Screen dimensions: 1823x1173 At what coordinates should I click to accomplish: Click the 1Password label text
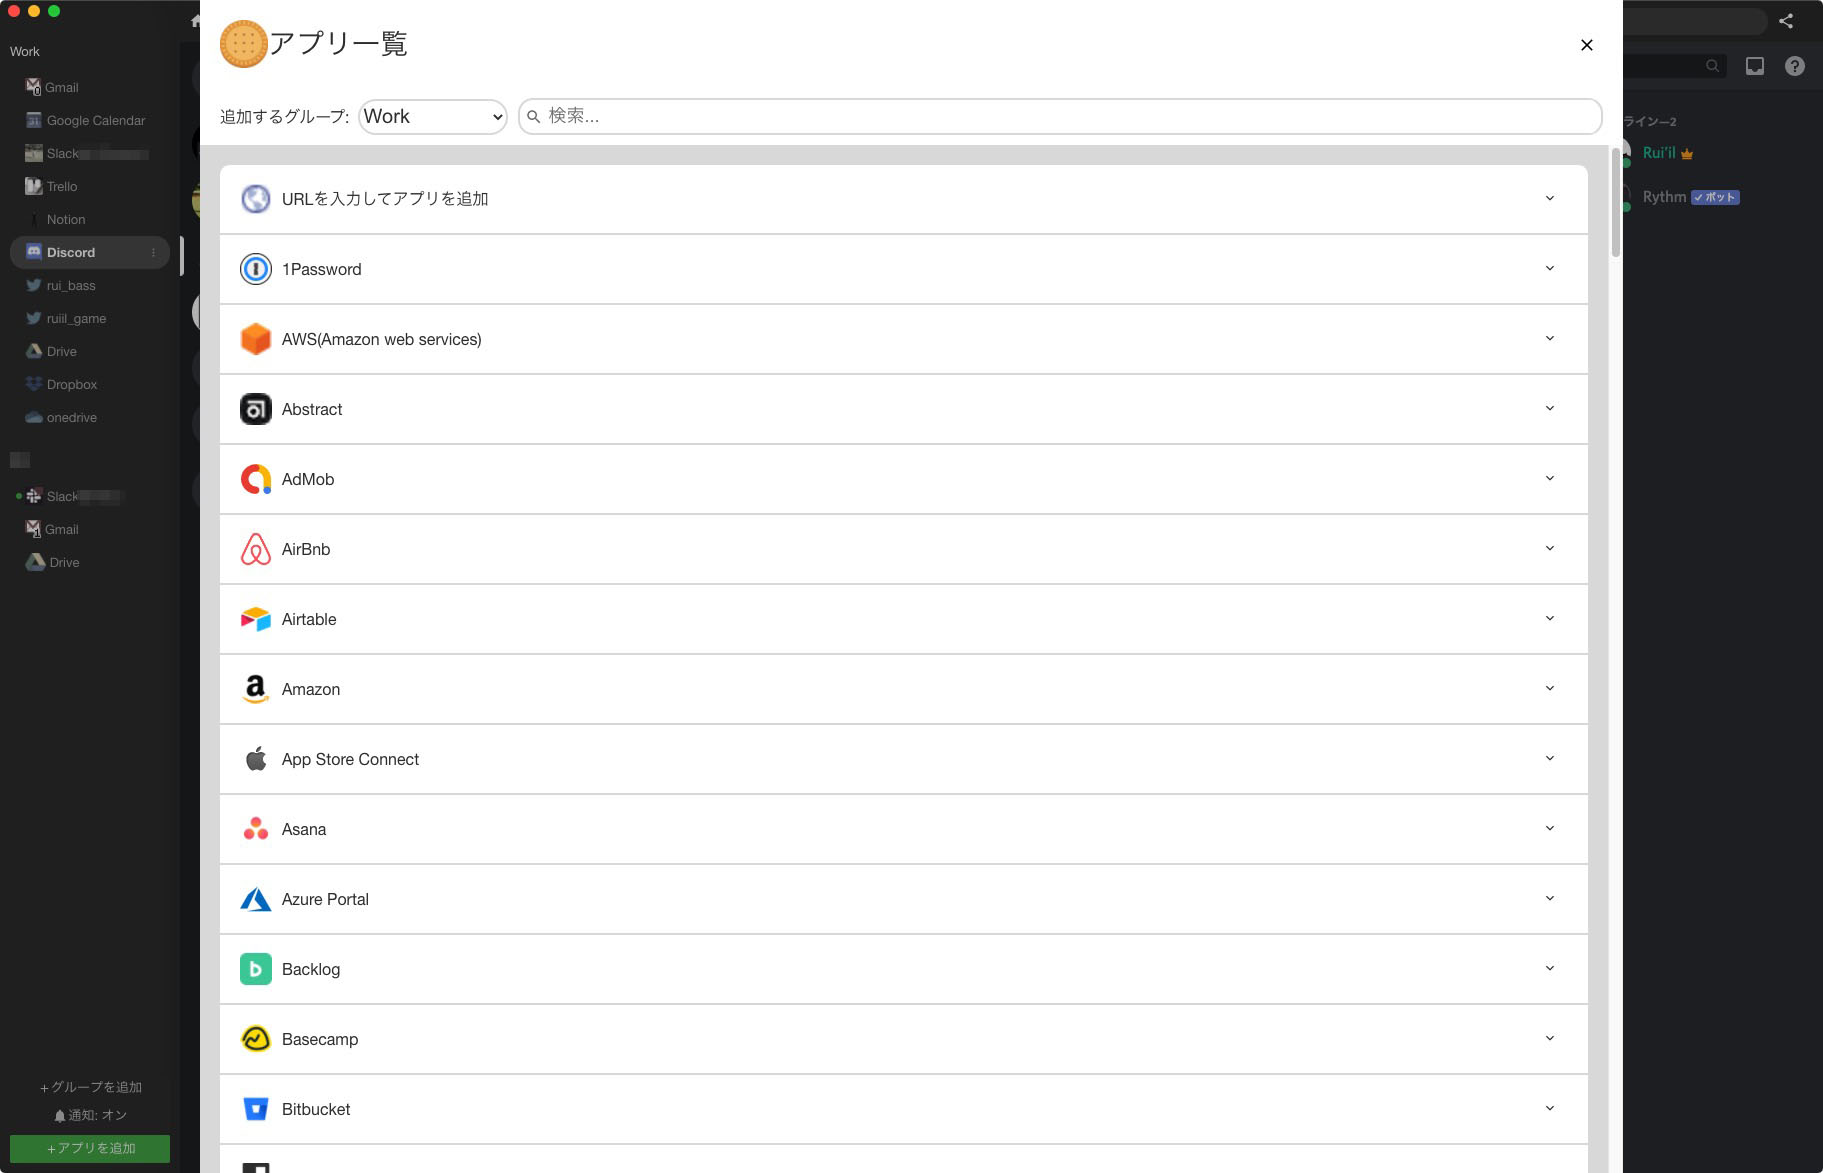click(322, 269)
